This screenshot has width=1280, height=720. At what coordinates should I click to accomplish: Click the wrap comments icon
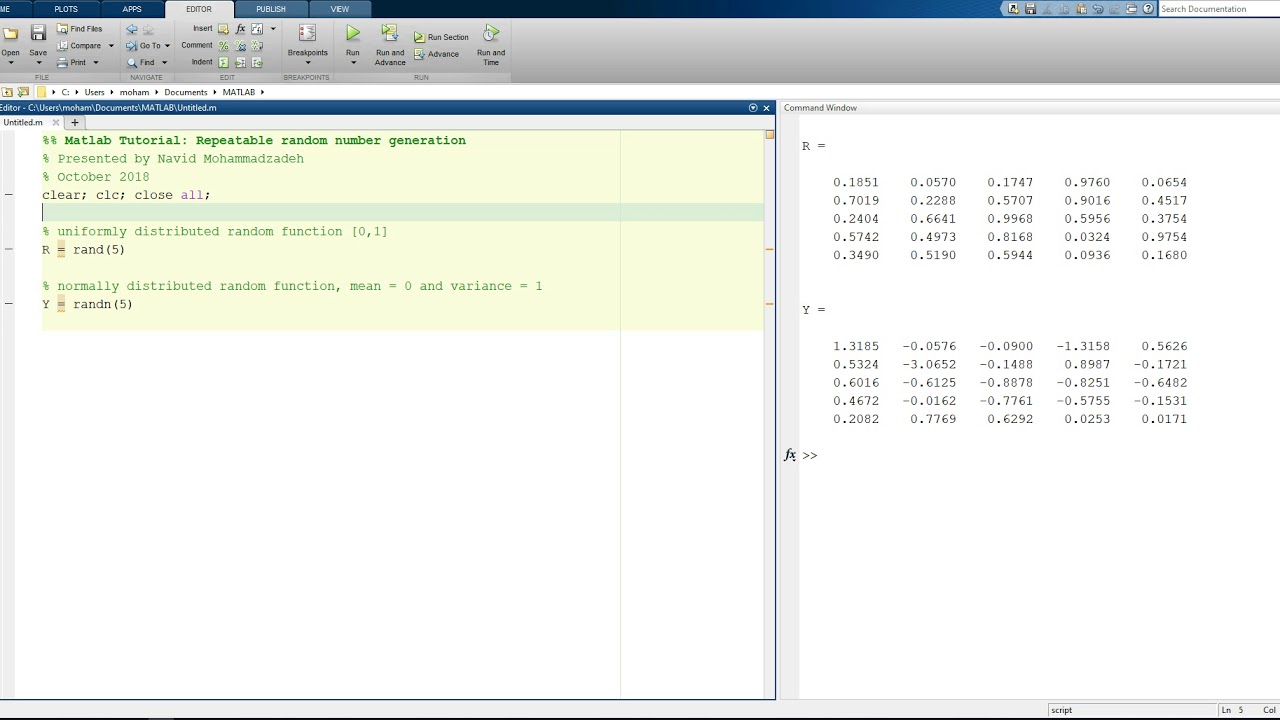[257, 46]
